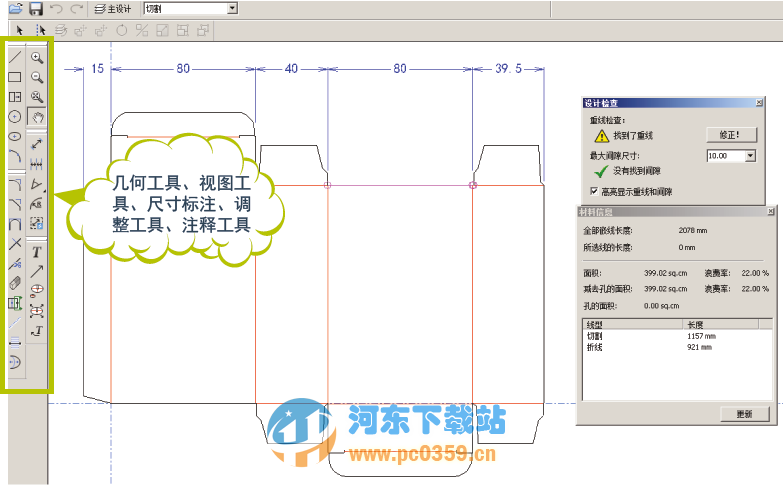Select the Ellipse drawing tool

click(15, 136)
